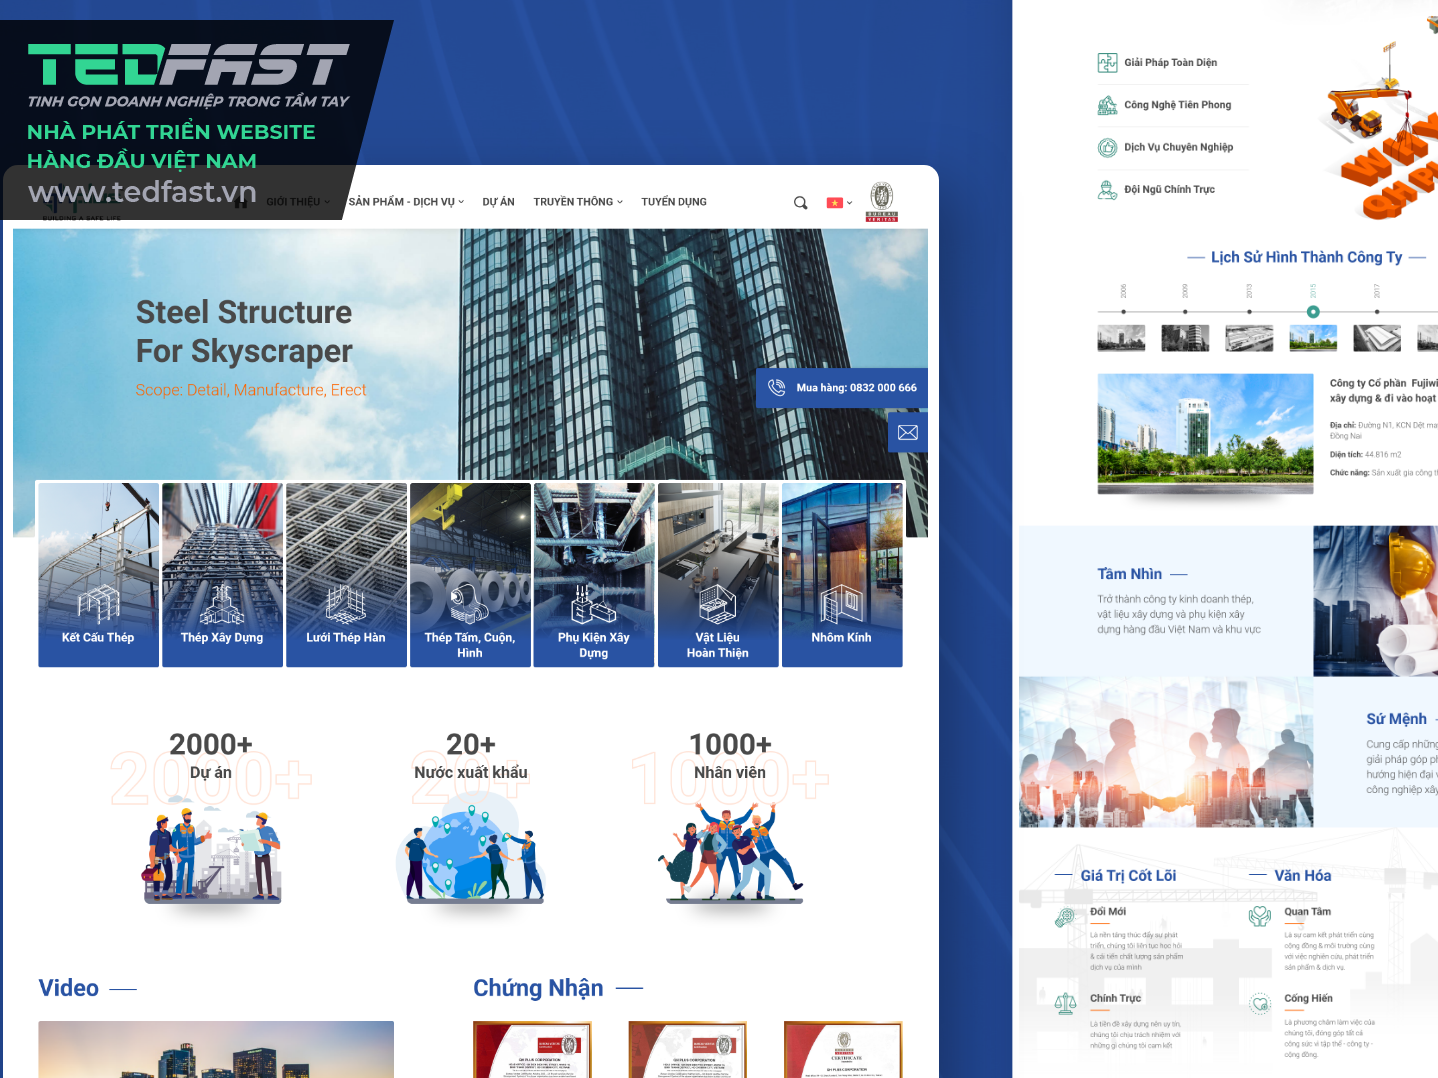Open the 2017 history thumbnail
Screen dimensions: 1438x1078
click(1377, 338)
